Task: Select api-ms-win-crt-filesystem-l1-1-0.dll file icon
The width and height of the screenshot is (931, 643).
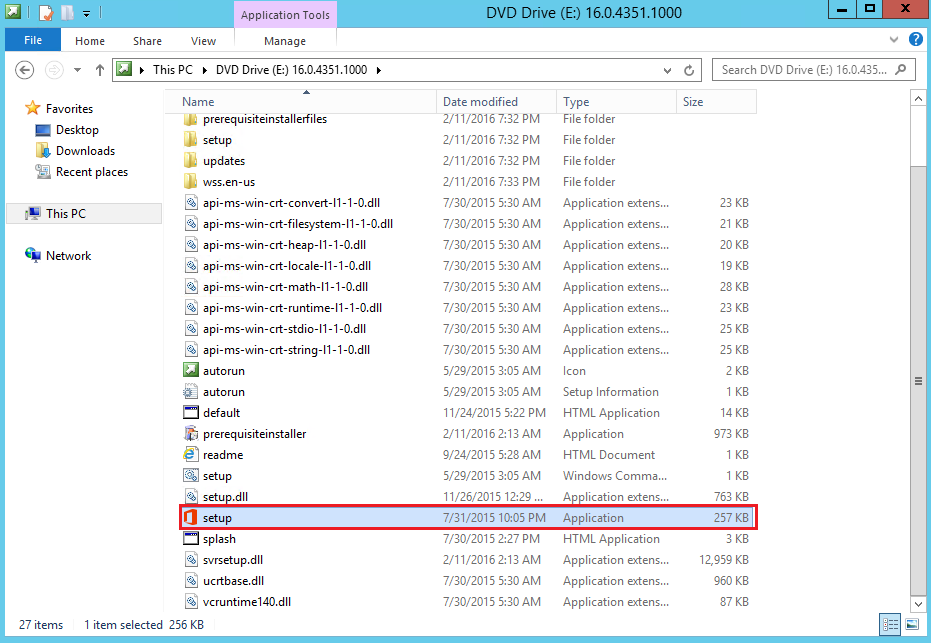Action: (x=191, y=224)
